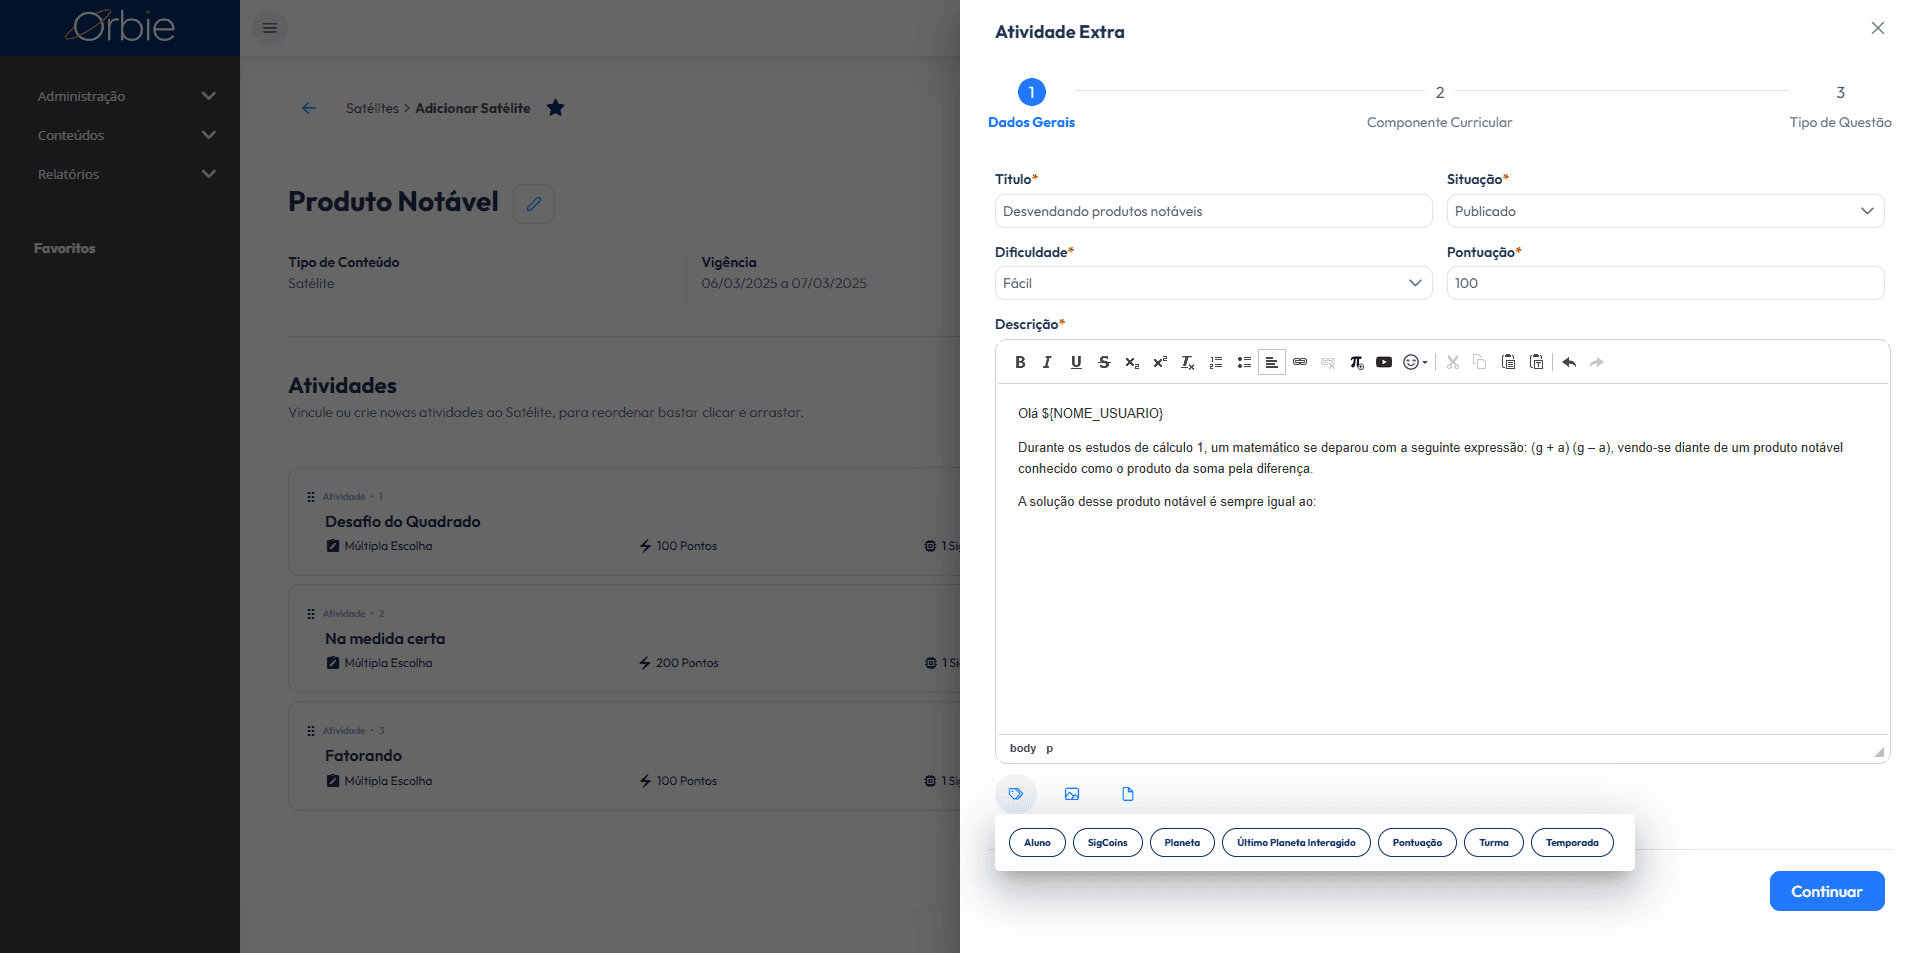The width and height of the screenshot is (1920, 953).
Task: Toggle underline formatting
Action: pyautogui.click(x=1076, y=362)
